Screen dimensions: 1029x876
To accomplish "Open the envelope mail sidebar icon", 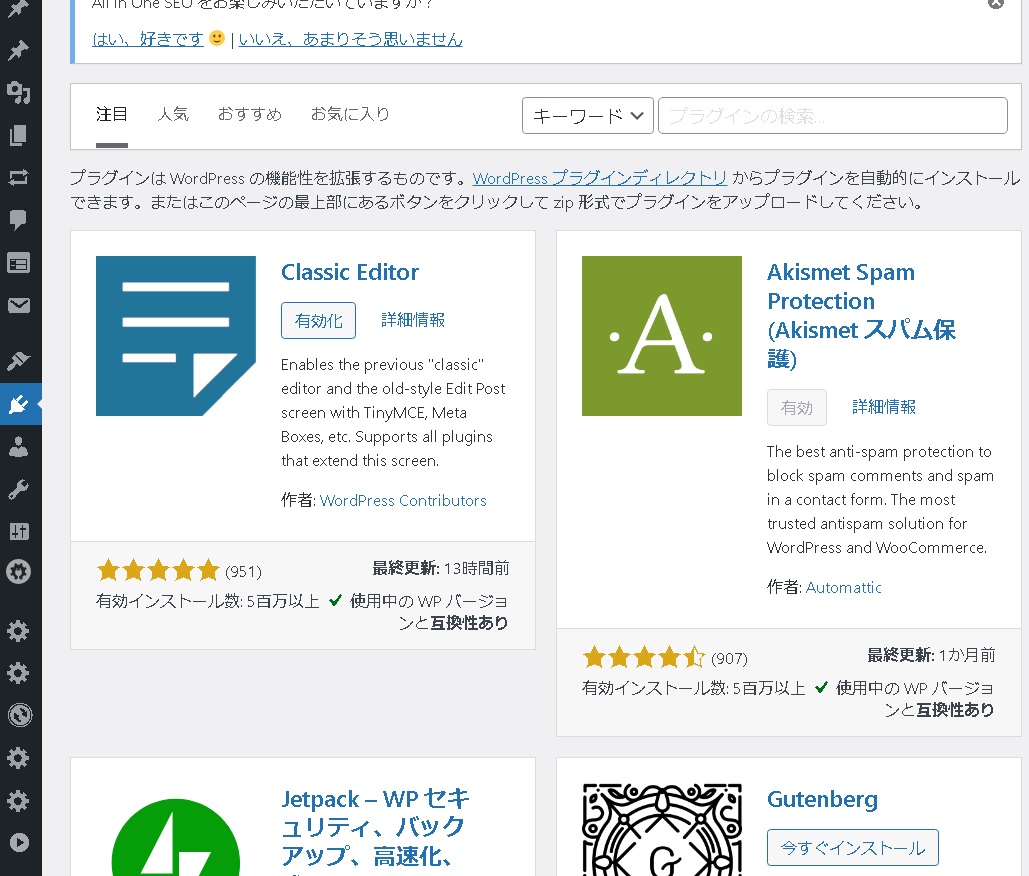I will coord(18,306).
